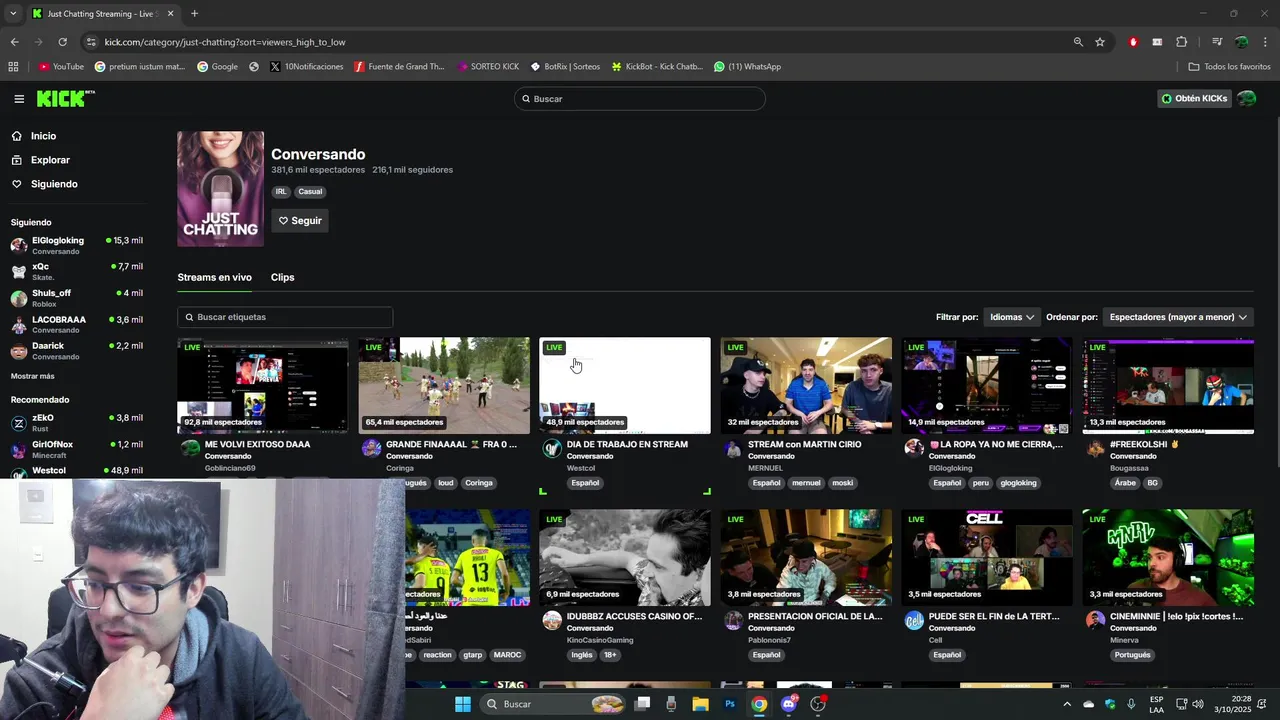Open ME VOLVI EXITOSO DAAA stream thumbnail
The image size is (1280, 720).
(263, 385)
